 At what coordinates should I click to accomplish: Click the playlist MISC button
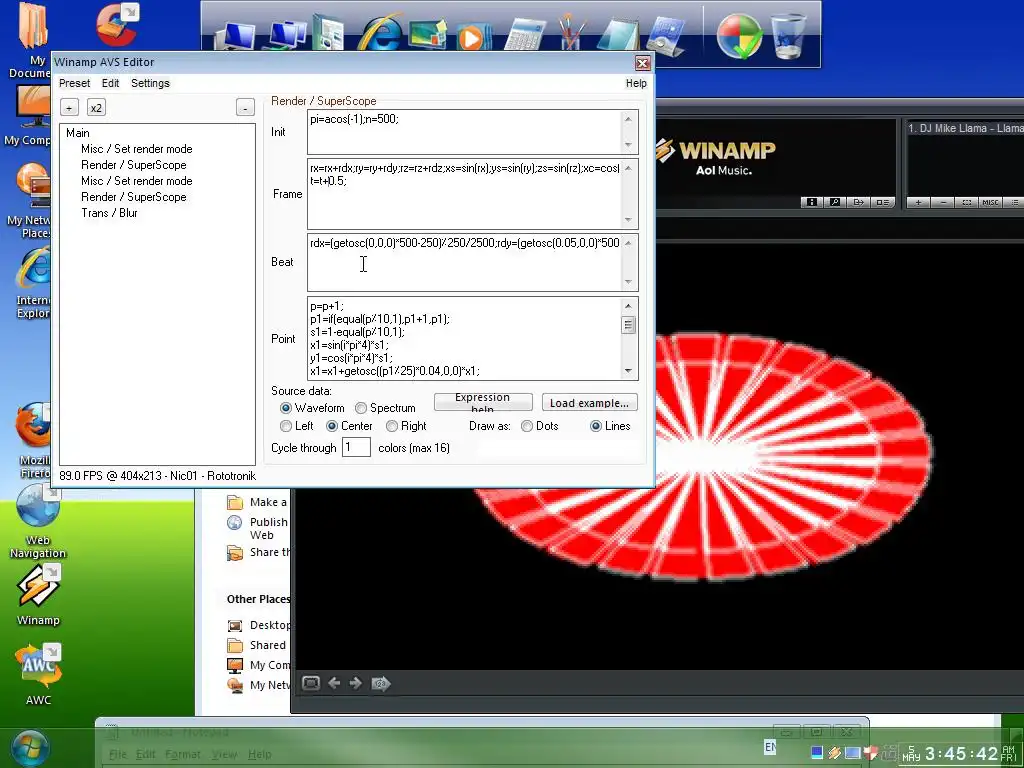990,202
